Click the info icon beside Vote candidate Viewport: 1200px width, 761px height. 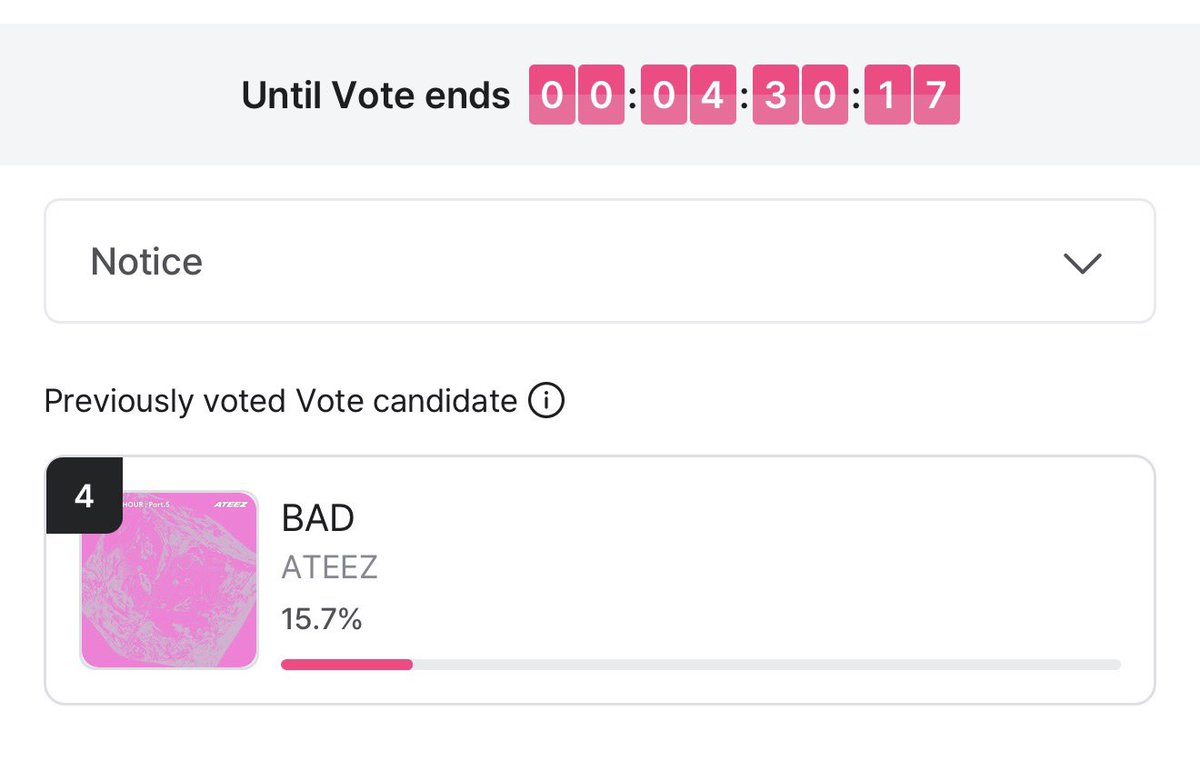click(546, 402)
